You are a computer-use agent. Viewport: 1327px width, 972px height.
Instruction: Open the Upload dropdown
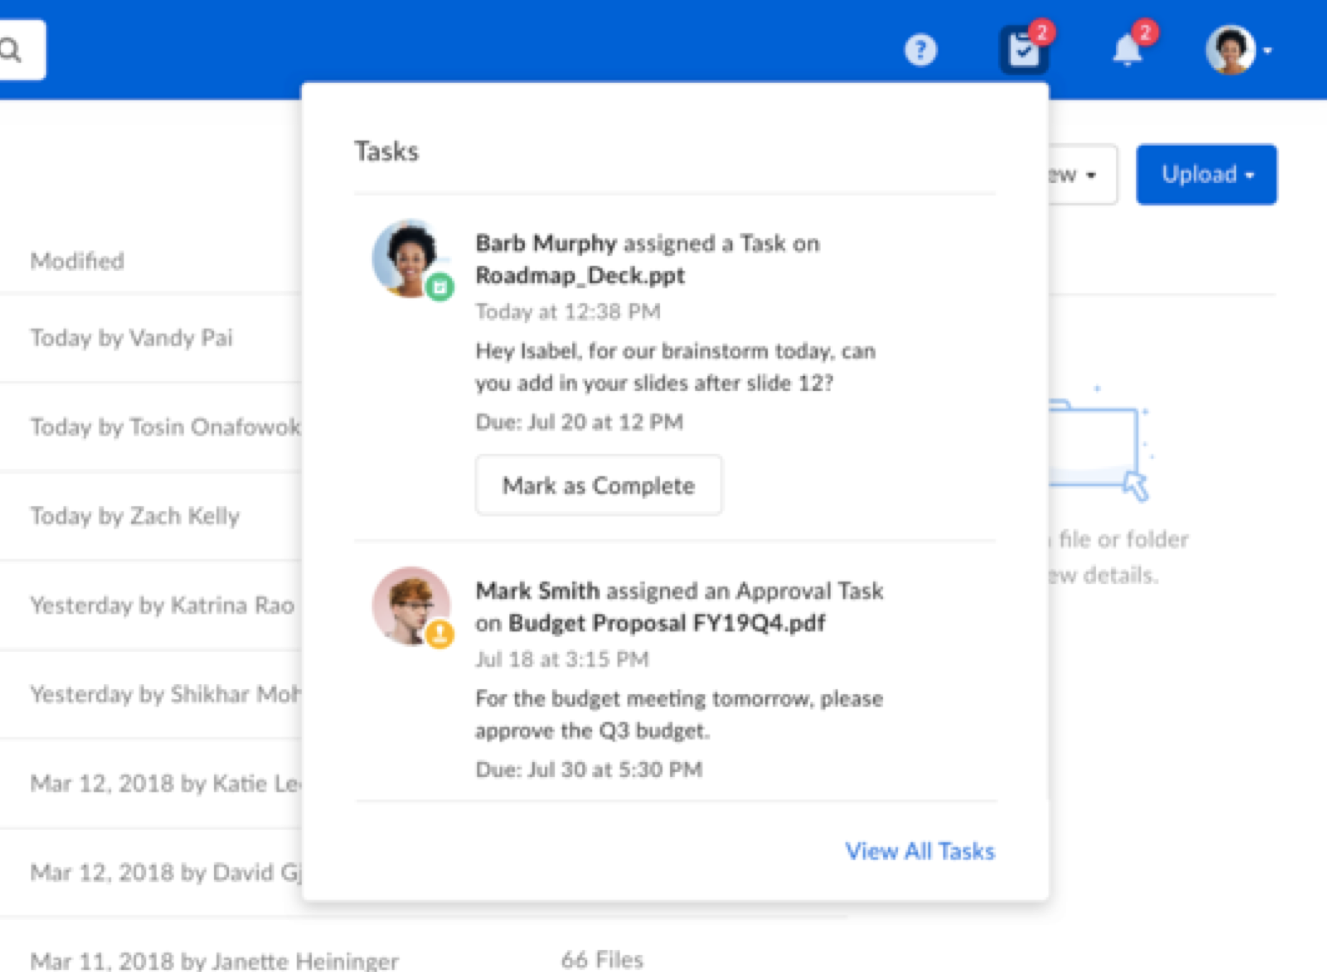coord(1206,174)
